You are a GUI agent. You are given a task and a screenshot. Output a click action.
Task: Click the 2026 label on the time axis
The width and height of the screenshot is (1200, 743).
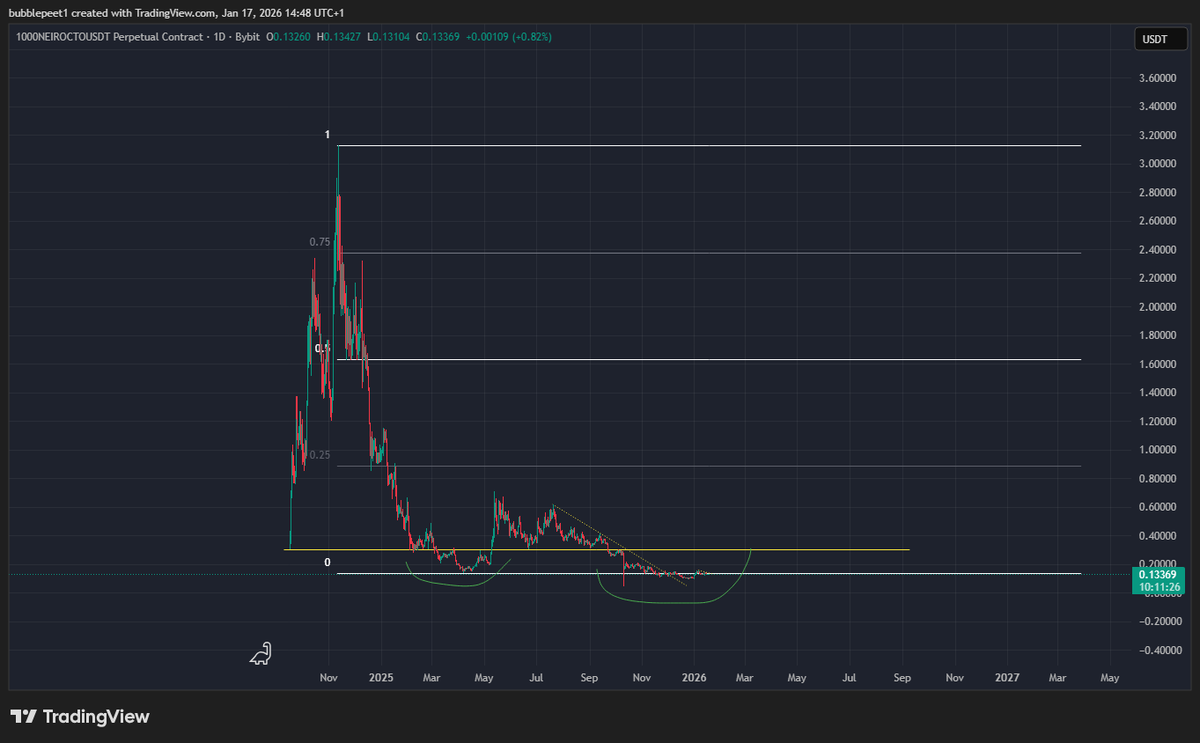click(694, 677)
